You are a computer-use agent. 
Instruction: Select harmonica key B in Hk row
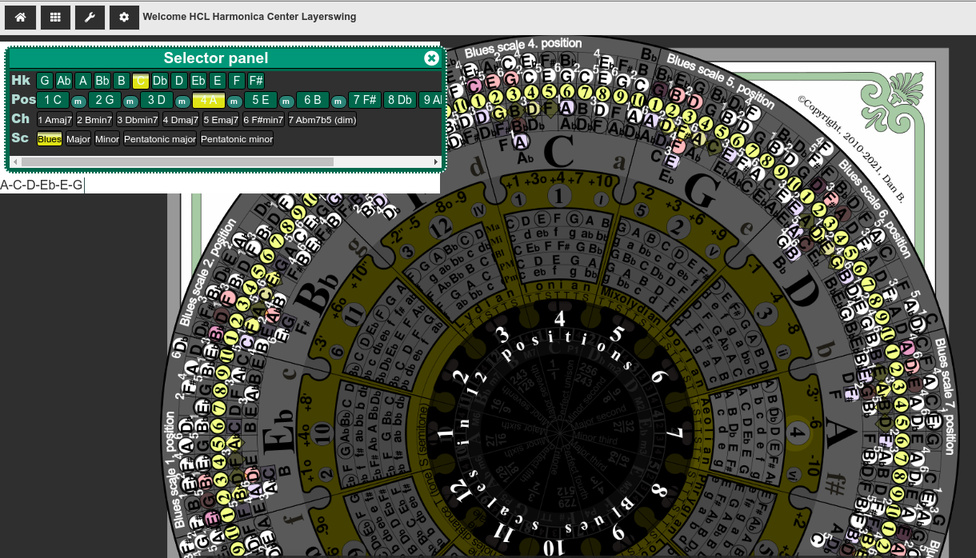(121, 81)
